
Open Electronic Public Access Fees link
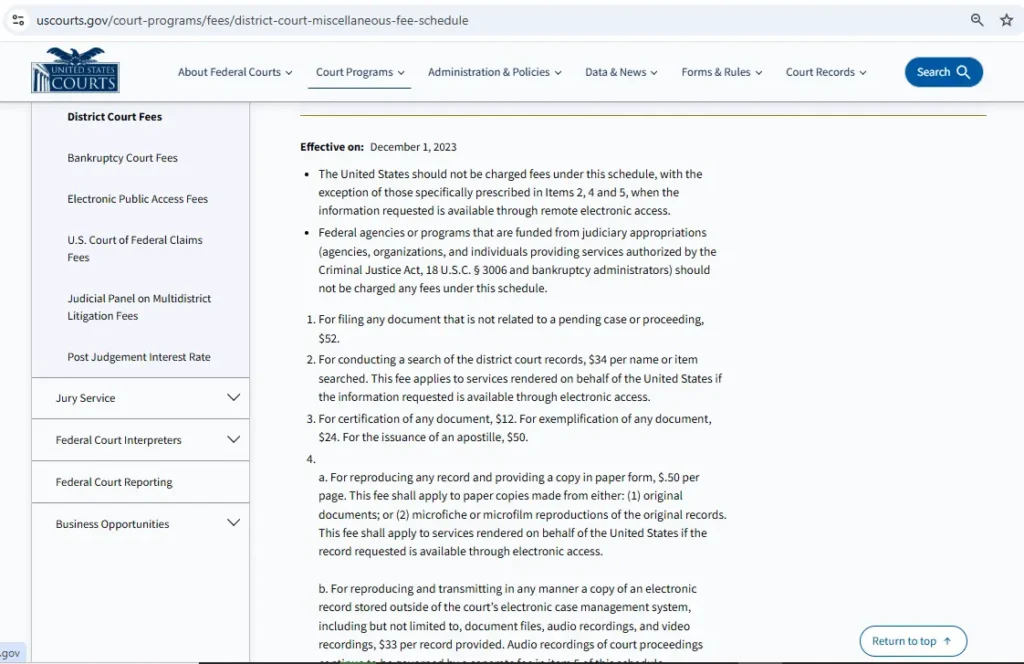137,199
